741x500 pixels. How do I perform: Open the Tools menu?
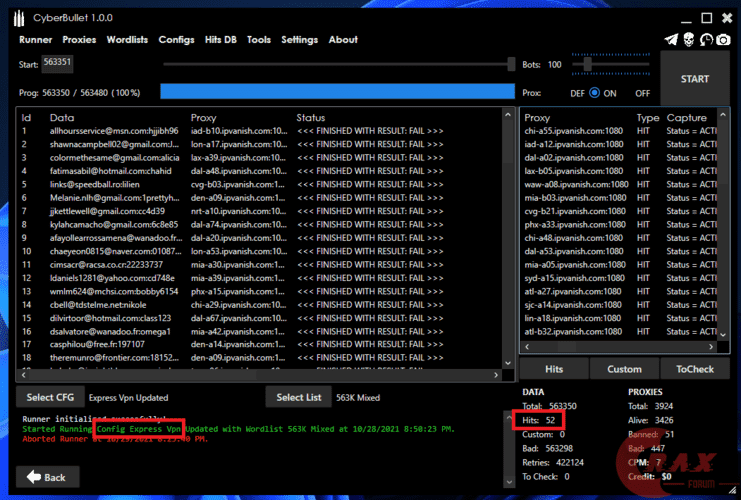pyautogui.click(x=258, y=40)
